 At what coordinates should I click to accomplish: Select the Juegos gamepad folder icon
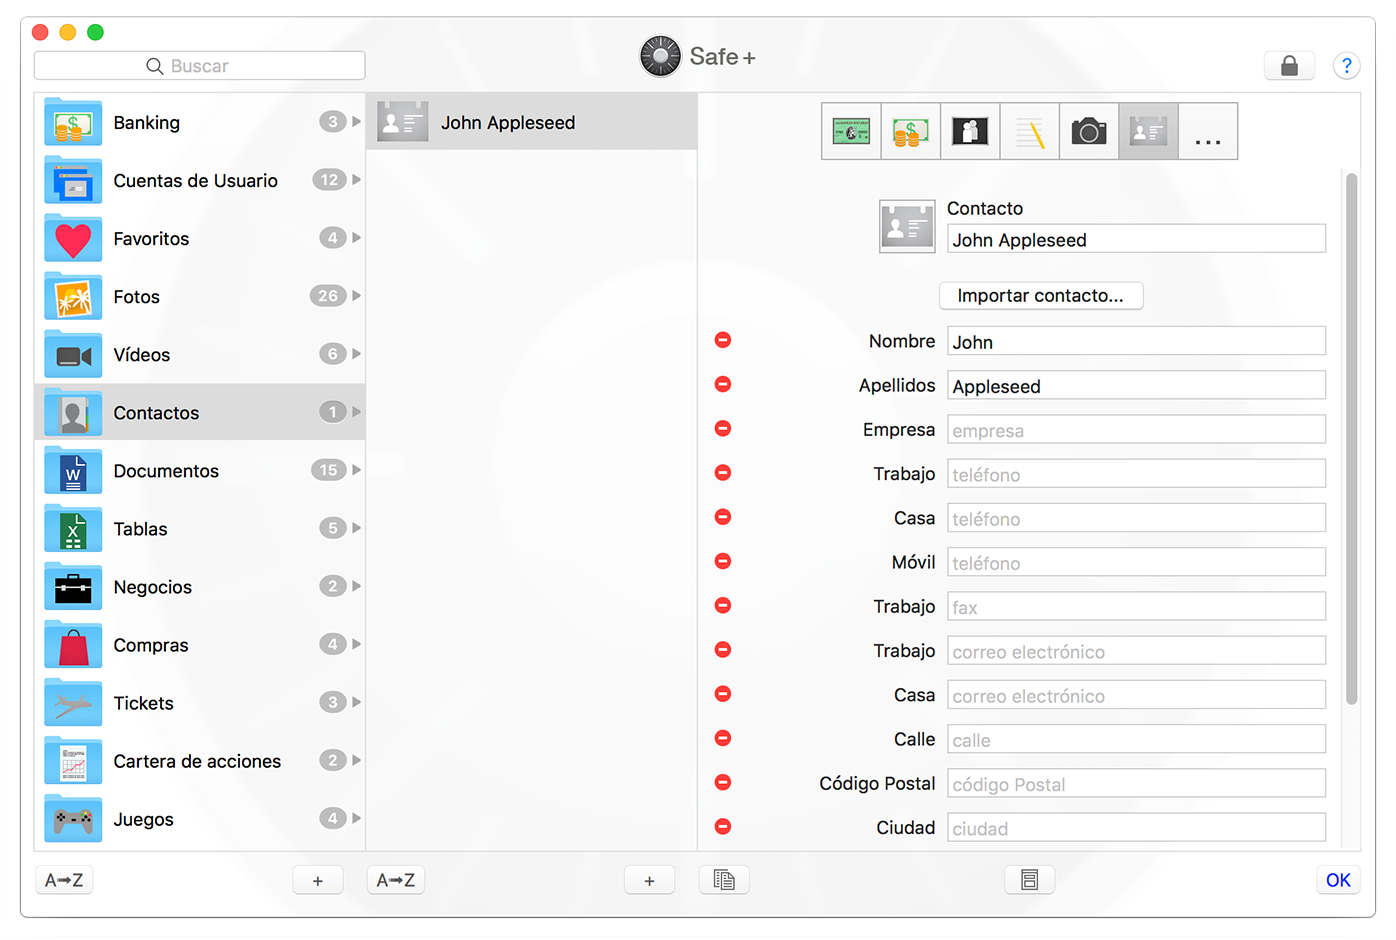click(73, 818)
